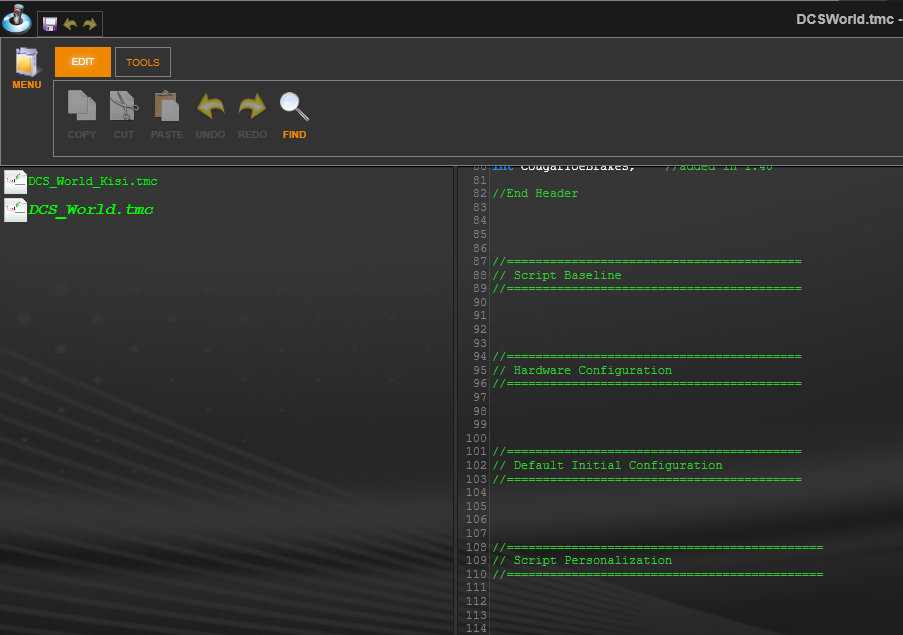This screenshot has width=903, height=635.
Task: Click the '// Default Initial Configuration' comment
Action: tap(608, 465)
